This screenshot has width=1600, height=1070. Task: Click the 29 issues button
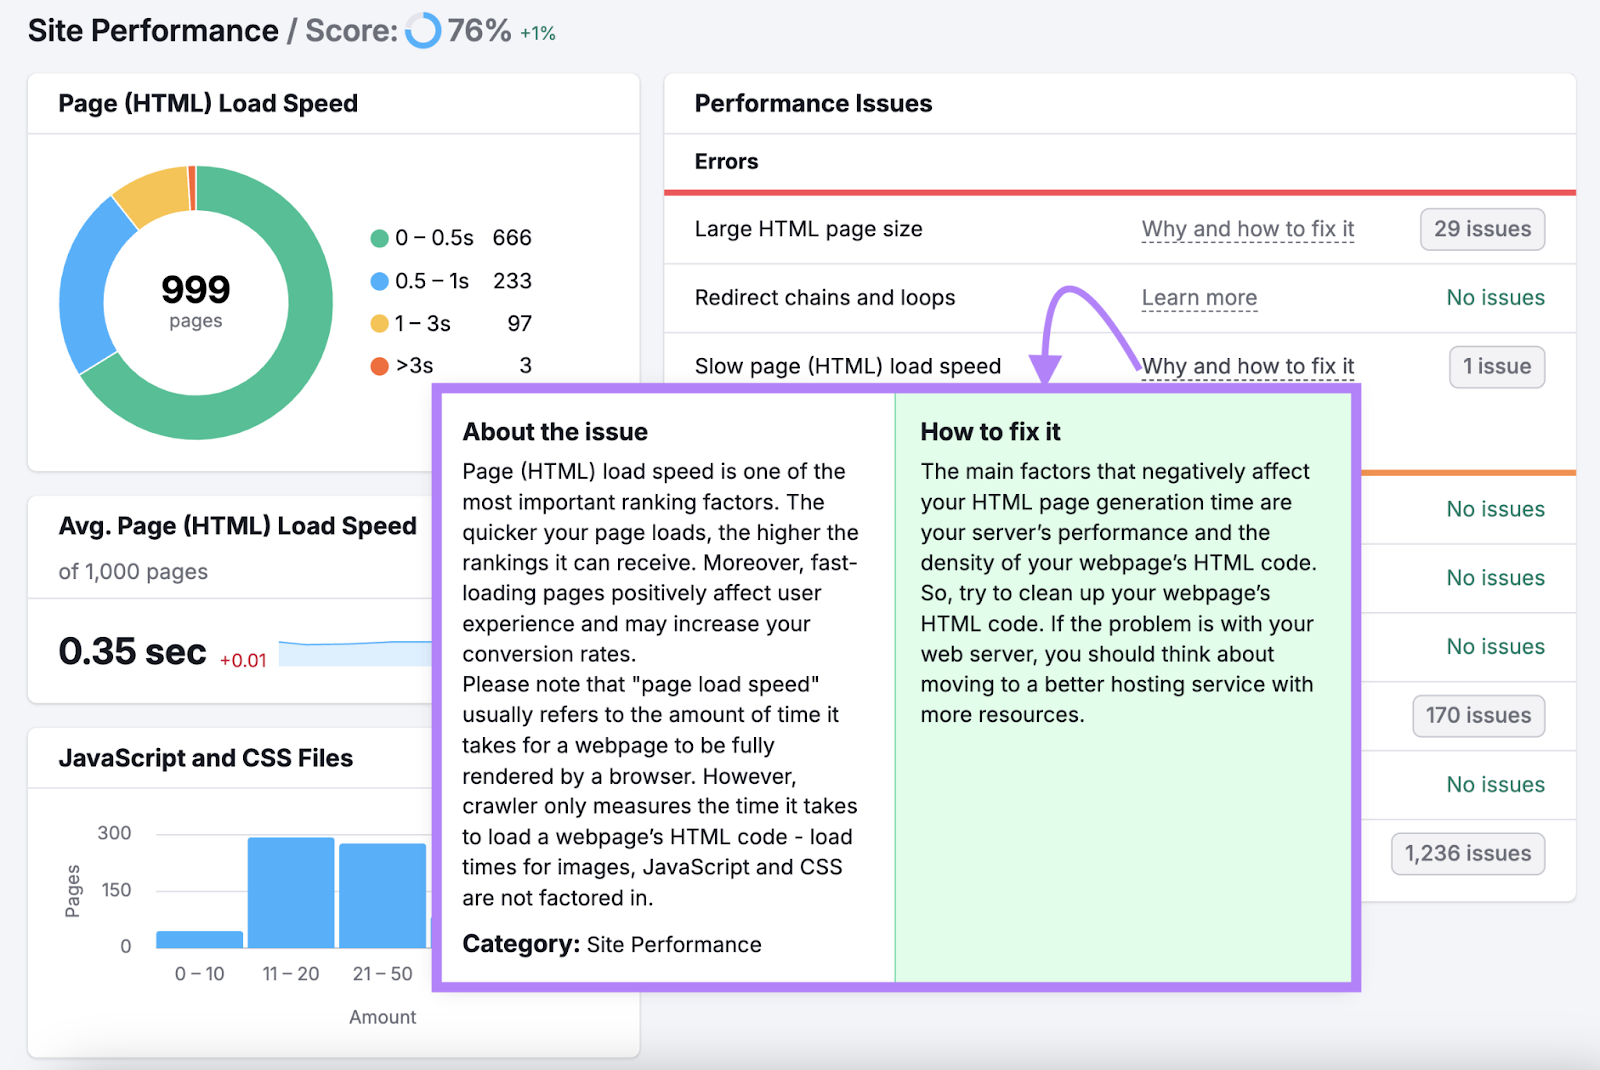pos(1482,229)
